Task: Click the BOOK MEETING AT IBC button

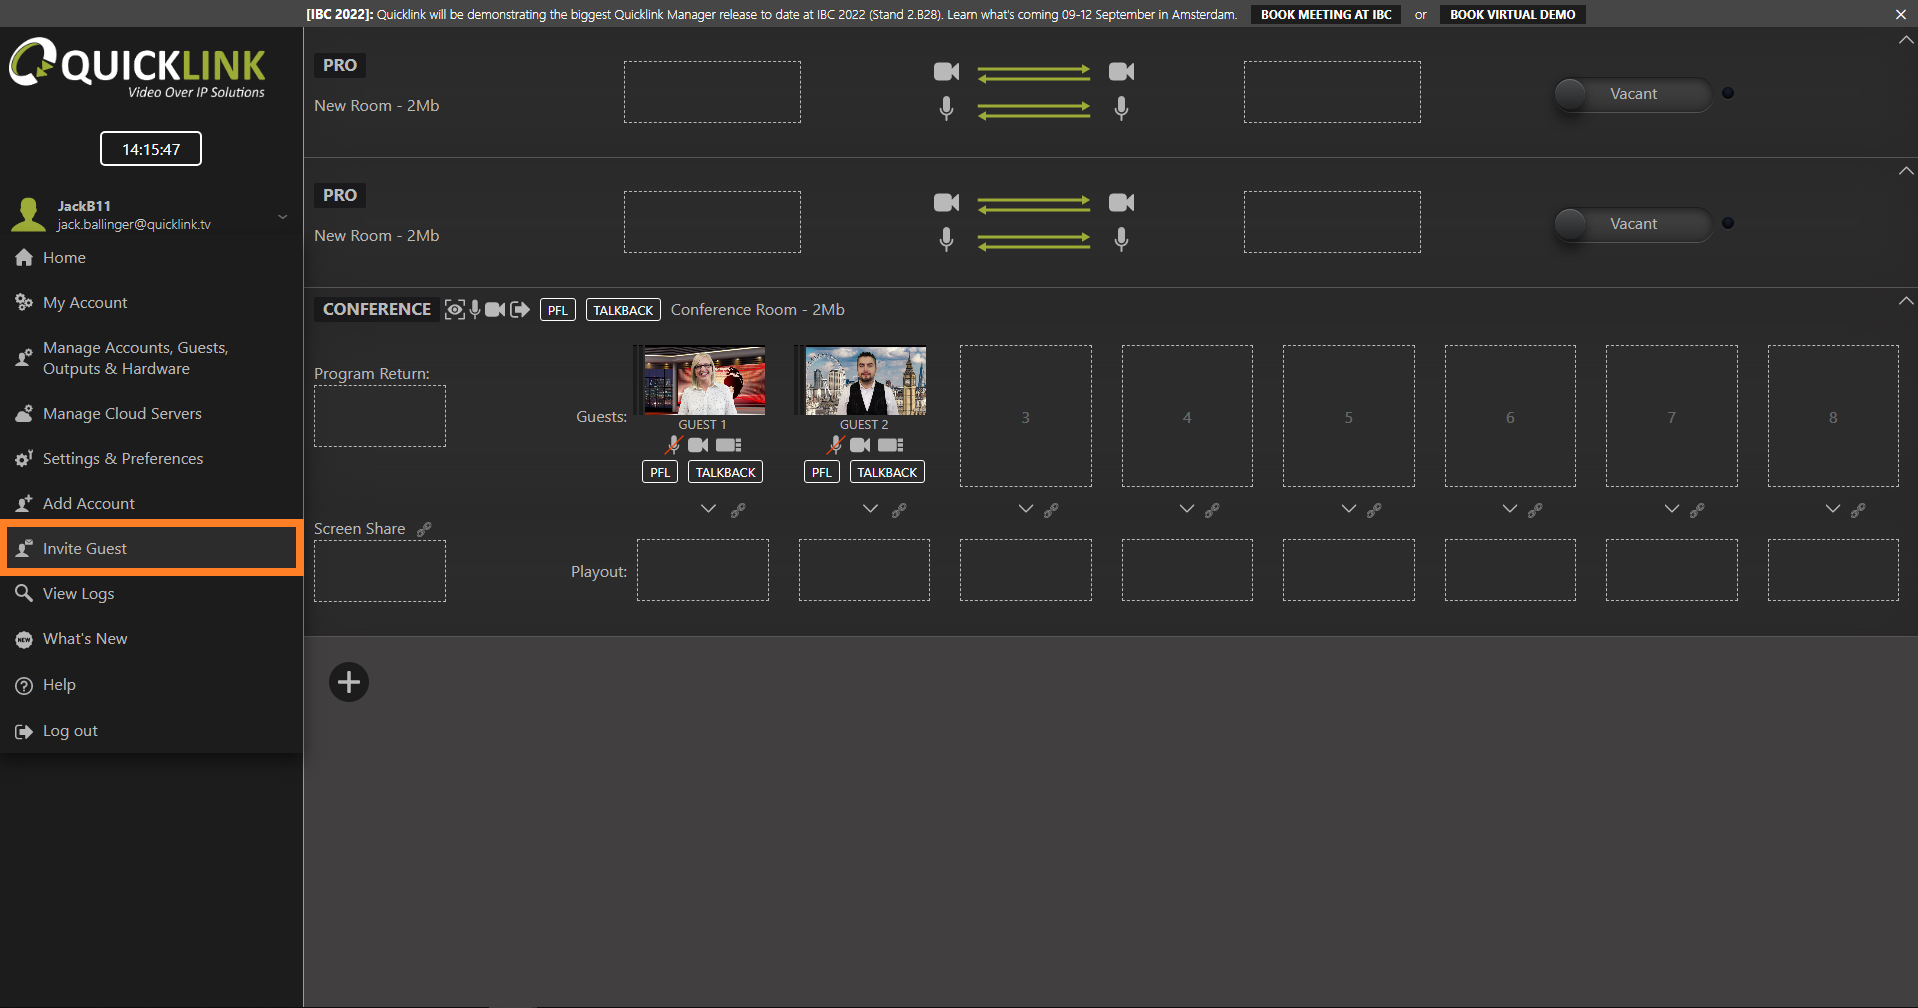Action: point(1326,15)
